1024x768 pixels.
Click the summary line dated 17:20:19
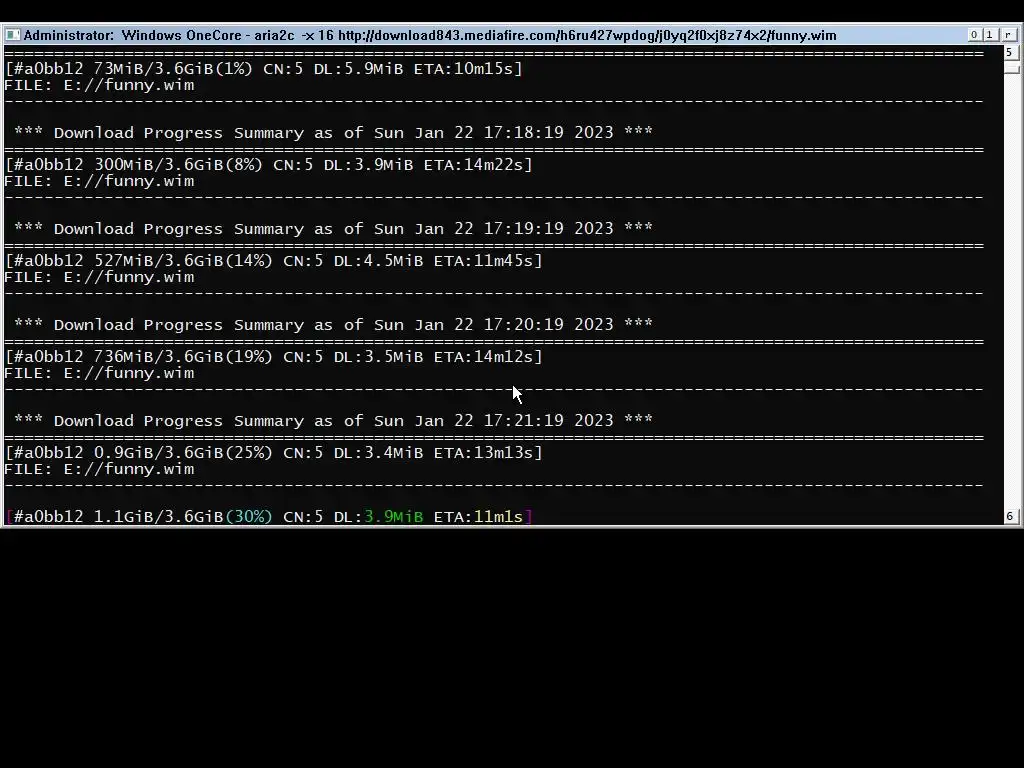[x=333, y=325]
